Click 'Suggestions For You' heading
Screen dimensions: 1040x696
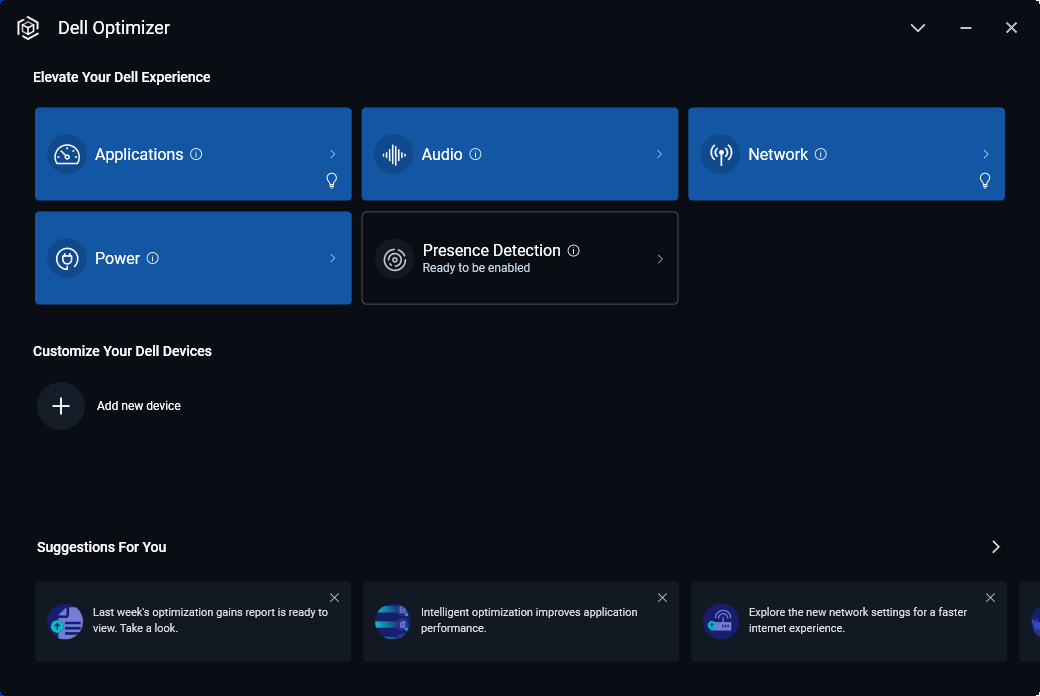101,547
